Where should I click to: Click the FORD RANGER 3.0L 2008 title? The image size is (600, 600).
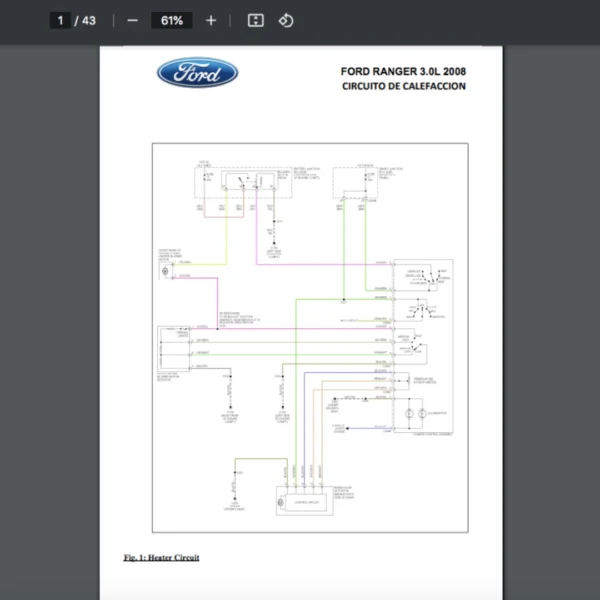pyautogui.click(x=403, y=71)
